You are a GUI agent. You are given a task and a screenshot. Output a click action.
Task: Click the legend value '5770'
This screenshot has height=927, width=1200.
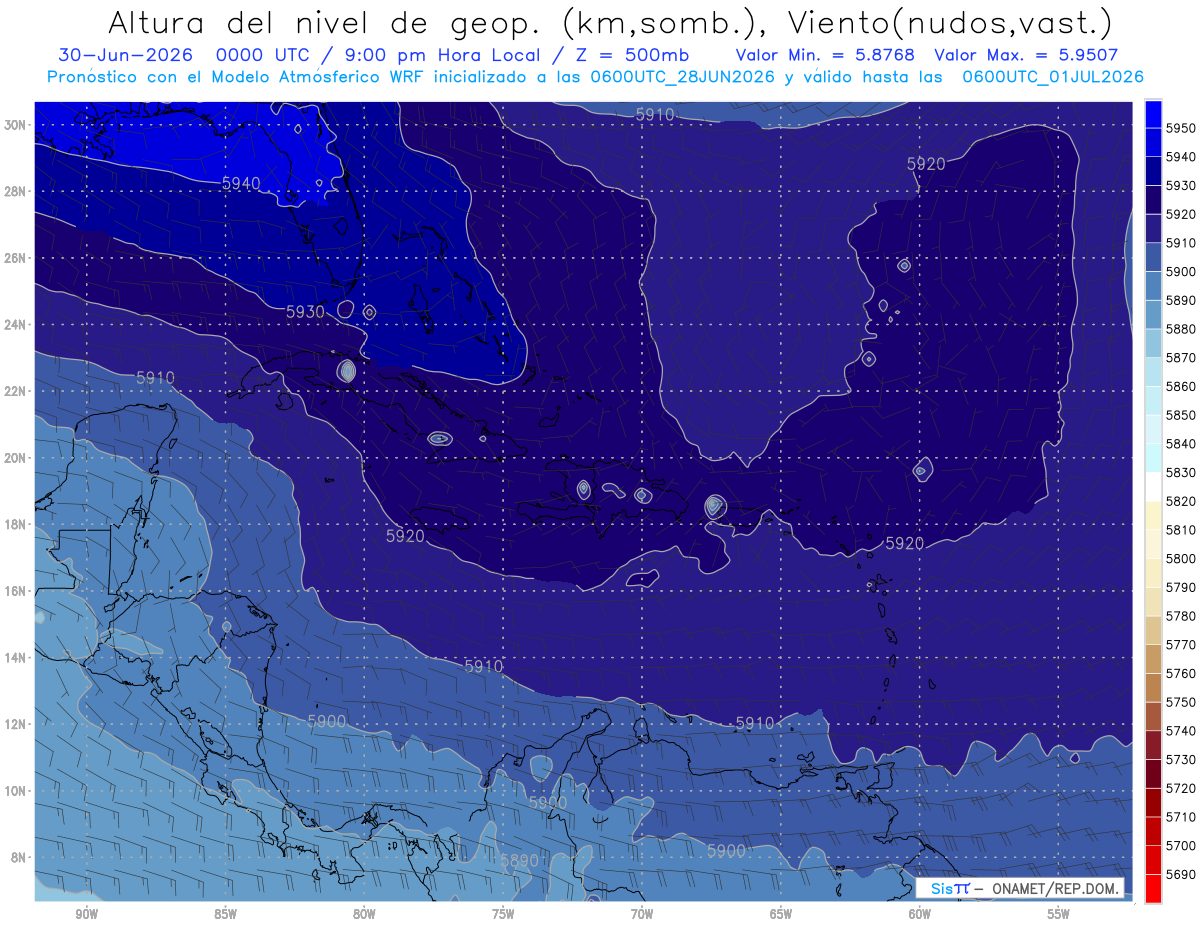[1181, 645]
